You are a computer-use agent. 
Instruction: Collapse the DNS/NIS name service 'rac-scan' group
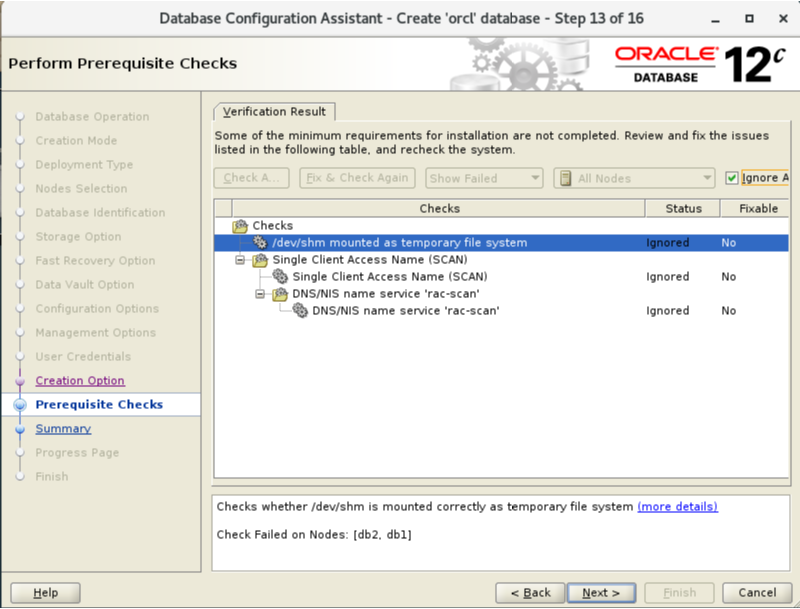click(x=260, y=294)
